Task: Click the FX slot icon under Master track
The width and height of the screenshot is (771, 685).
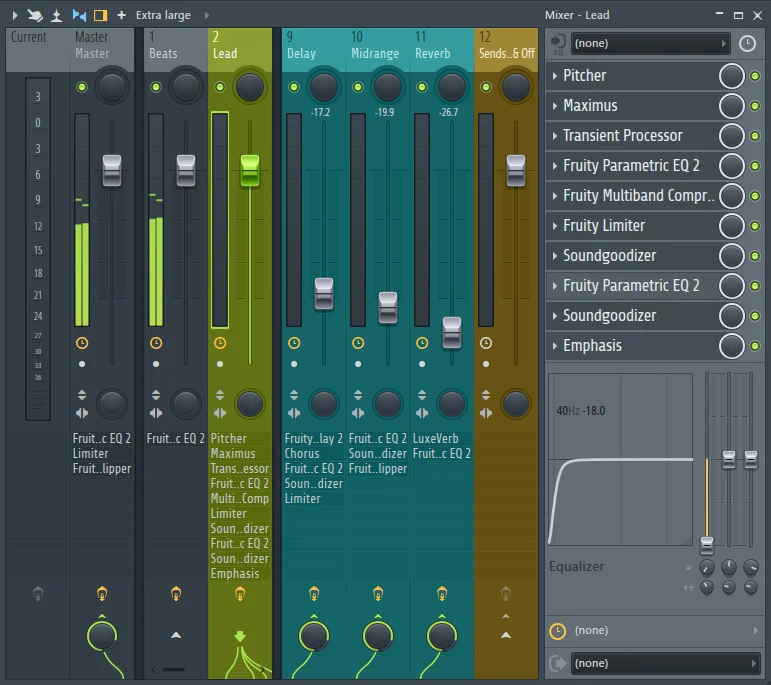Action: (102, 594)
